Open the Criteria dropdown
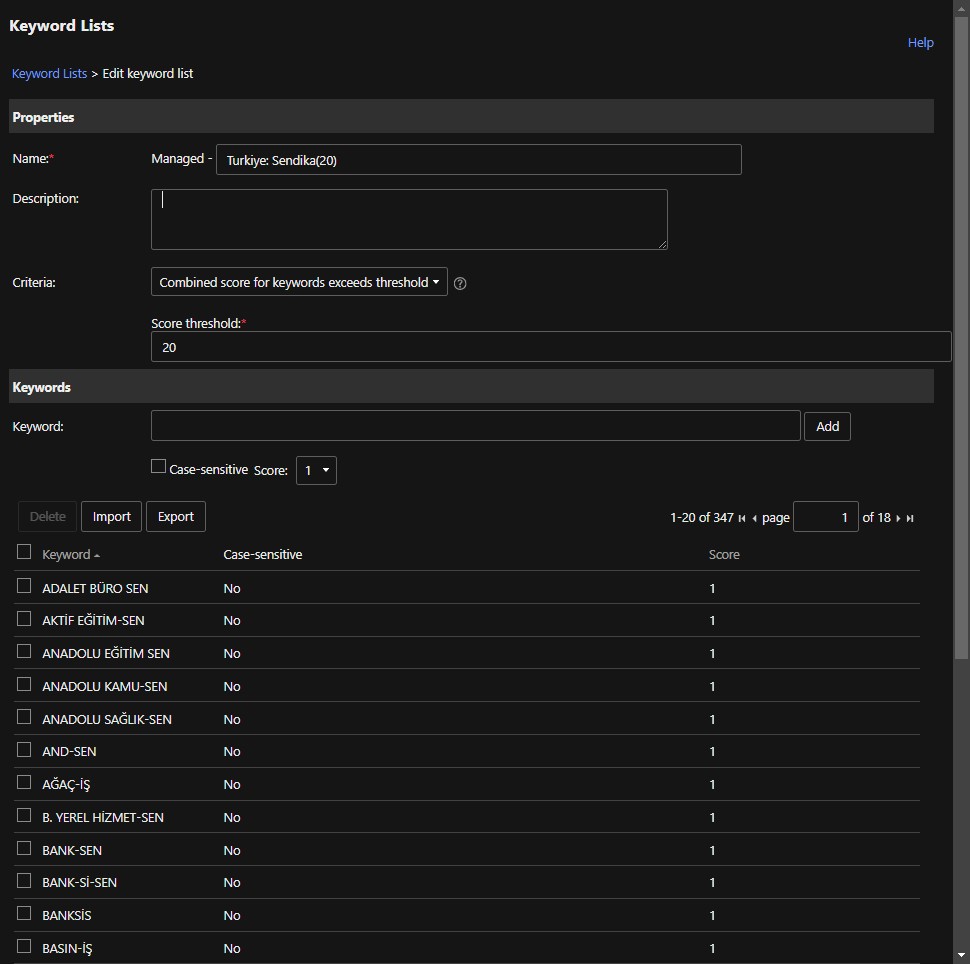This screenshot has height=964, width=970. point(299,283)
